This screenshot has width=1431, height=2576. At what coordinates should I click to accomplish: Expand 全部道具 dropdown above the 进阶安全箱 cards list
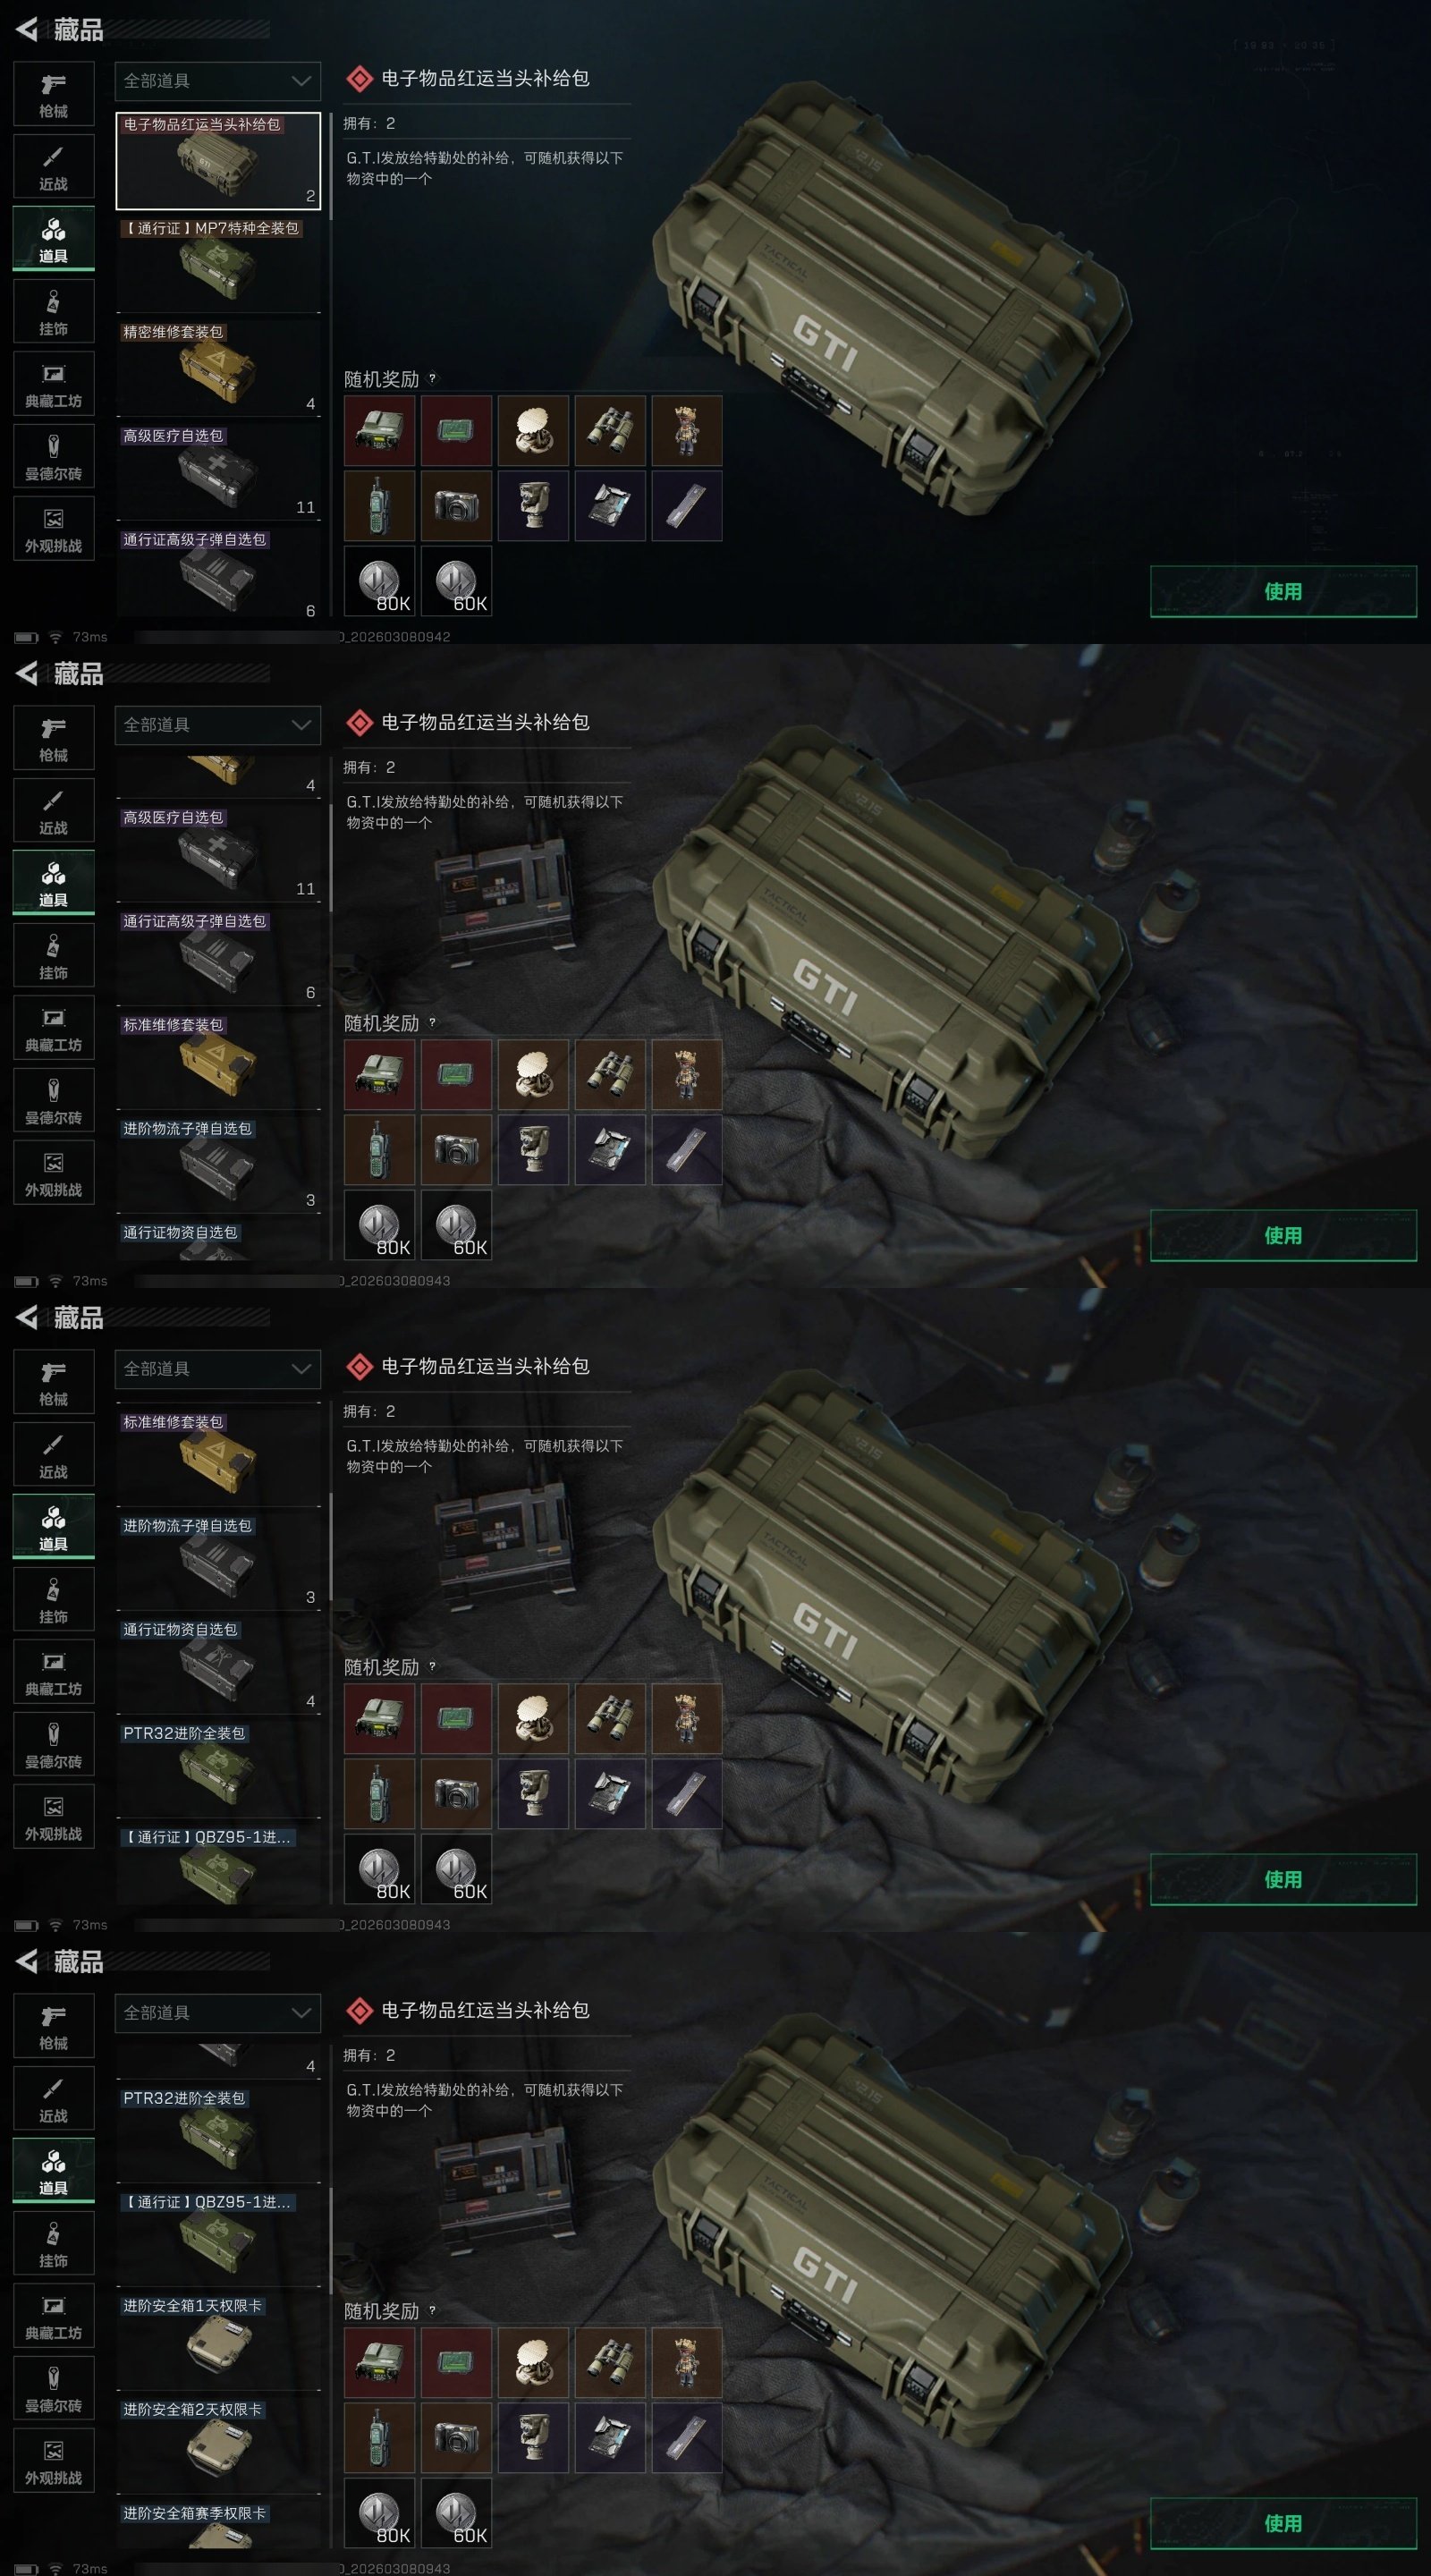(x=218, y=2013)
